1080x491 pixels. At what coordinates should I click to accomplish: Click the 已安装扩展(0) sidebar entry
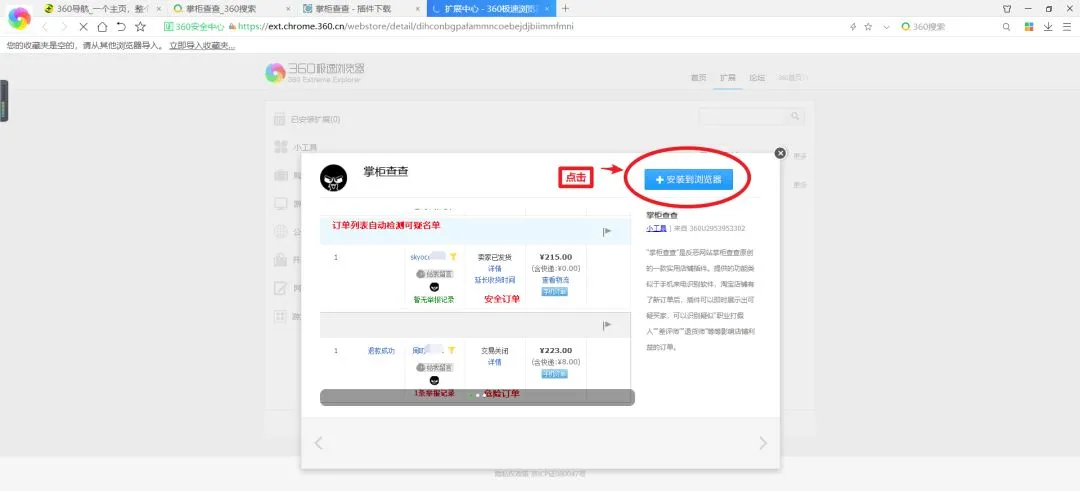coord(307,119)
